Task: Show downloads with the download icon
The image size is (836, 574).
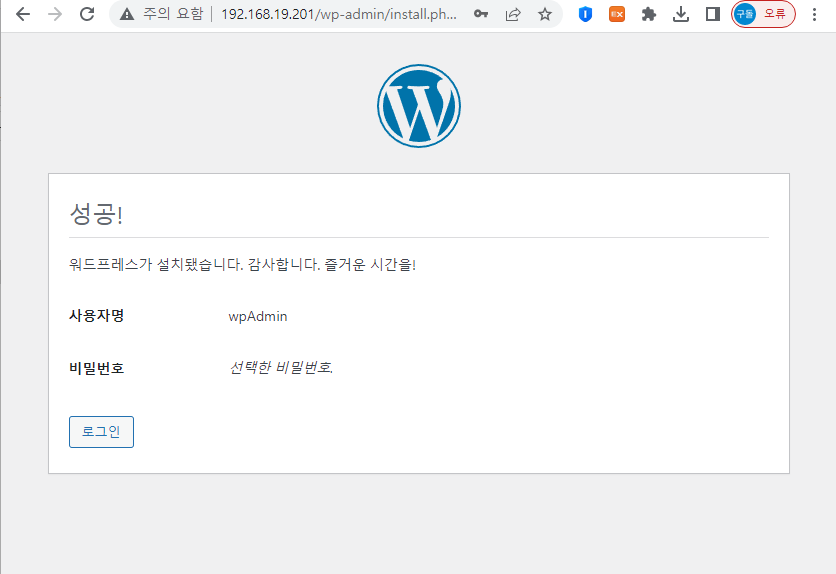Action: pyautogui.click(x=680, y=14)
